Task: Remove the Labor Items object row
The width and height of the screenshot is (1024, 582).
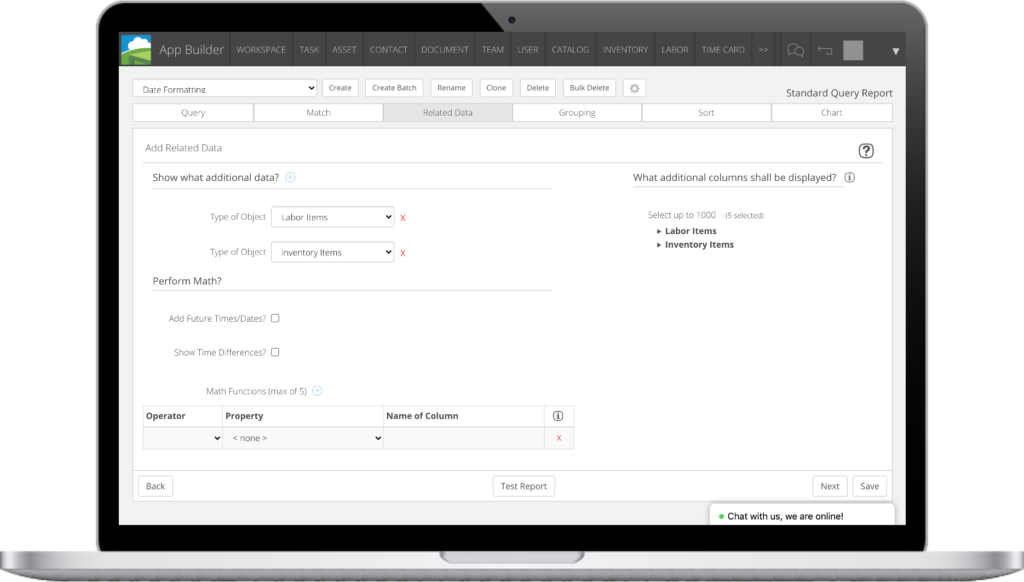Action: pyautogui.click(x=403, y=218)
